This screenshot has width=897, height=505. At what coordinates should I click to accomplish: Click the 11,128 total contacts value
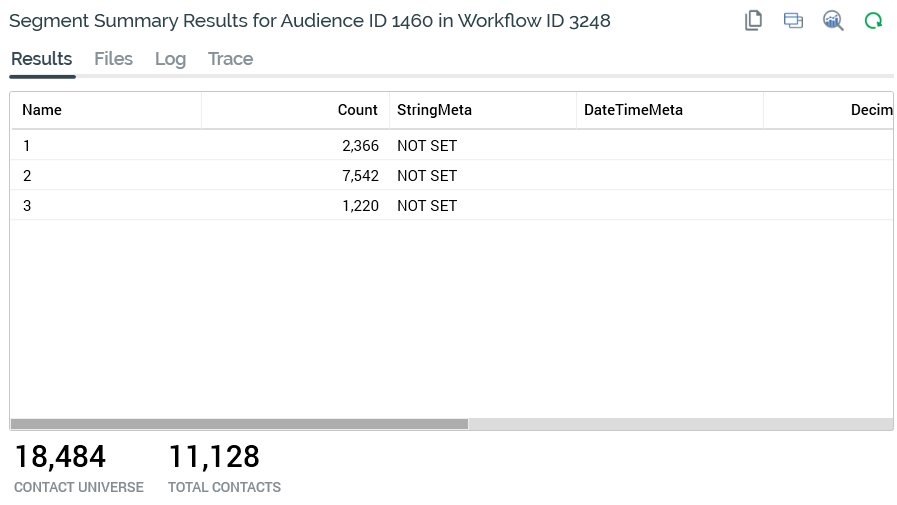pos(214,457)
